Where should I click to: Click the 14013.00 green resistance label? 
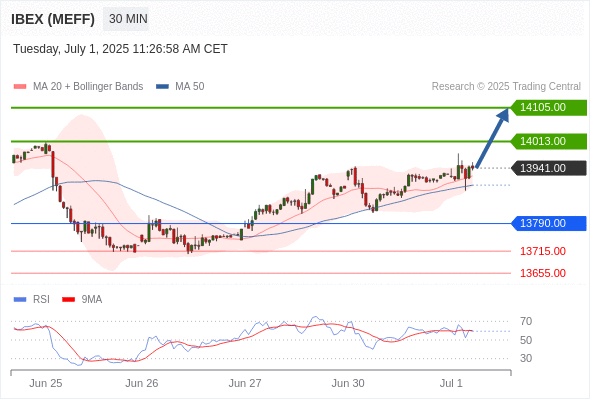(549, 141)
